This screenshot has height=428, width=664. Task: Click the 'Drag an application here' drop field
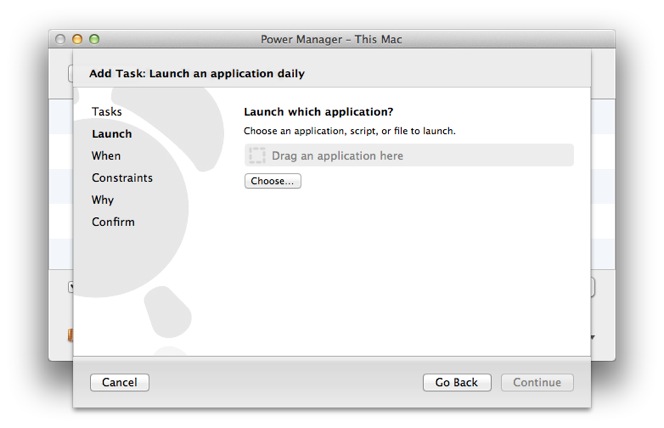point(409,155)
